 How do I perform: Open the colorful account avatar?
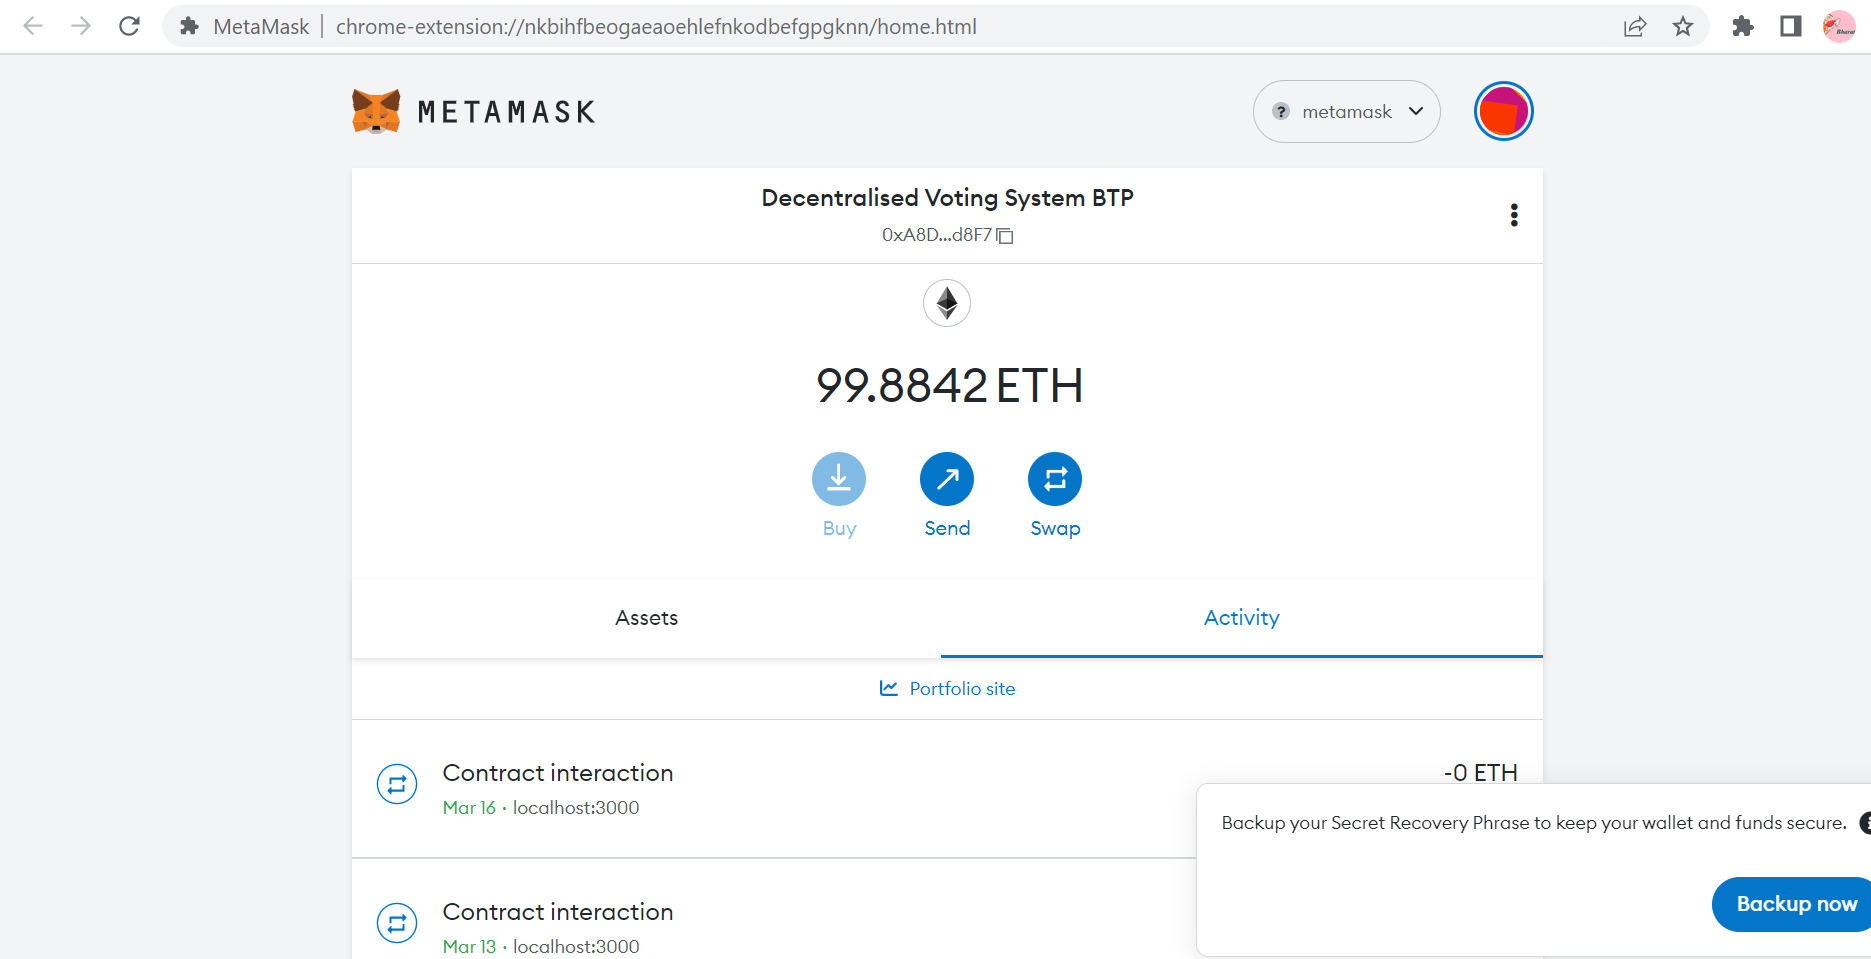[1503, 110]
